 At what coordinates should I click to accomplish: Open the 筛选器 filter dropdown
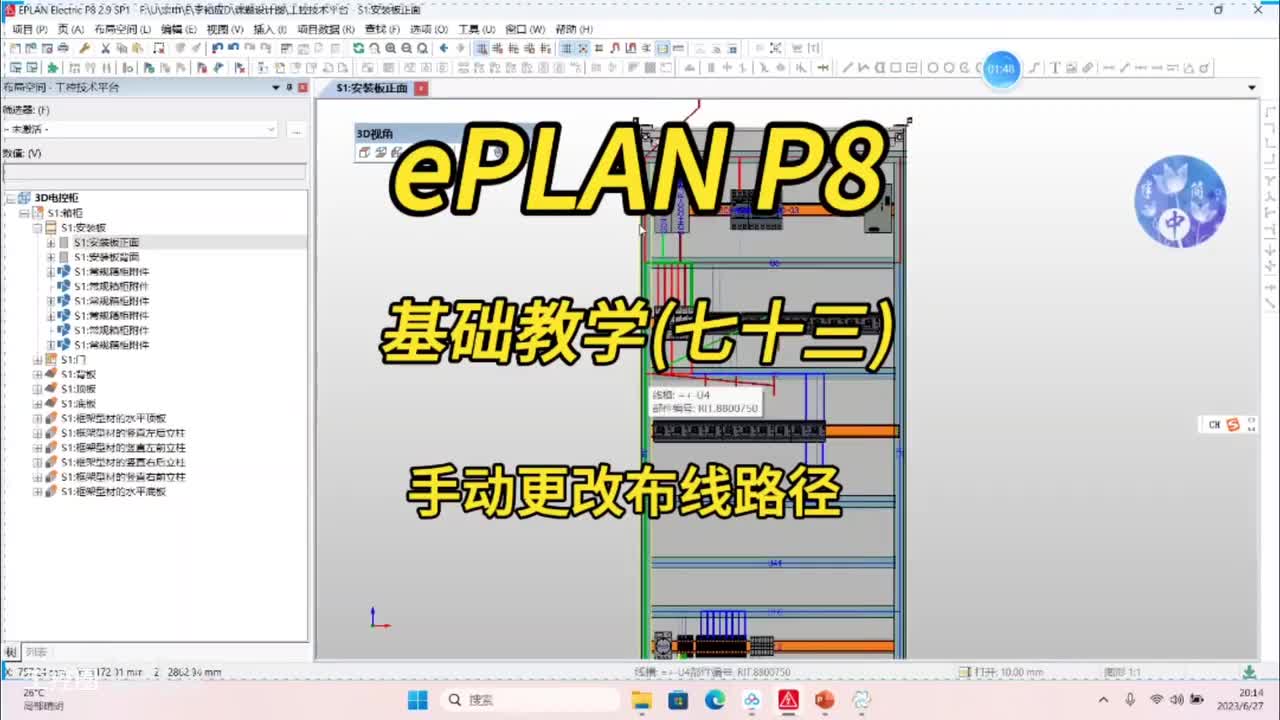[271, 129]
